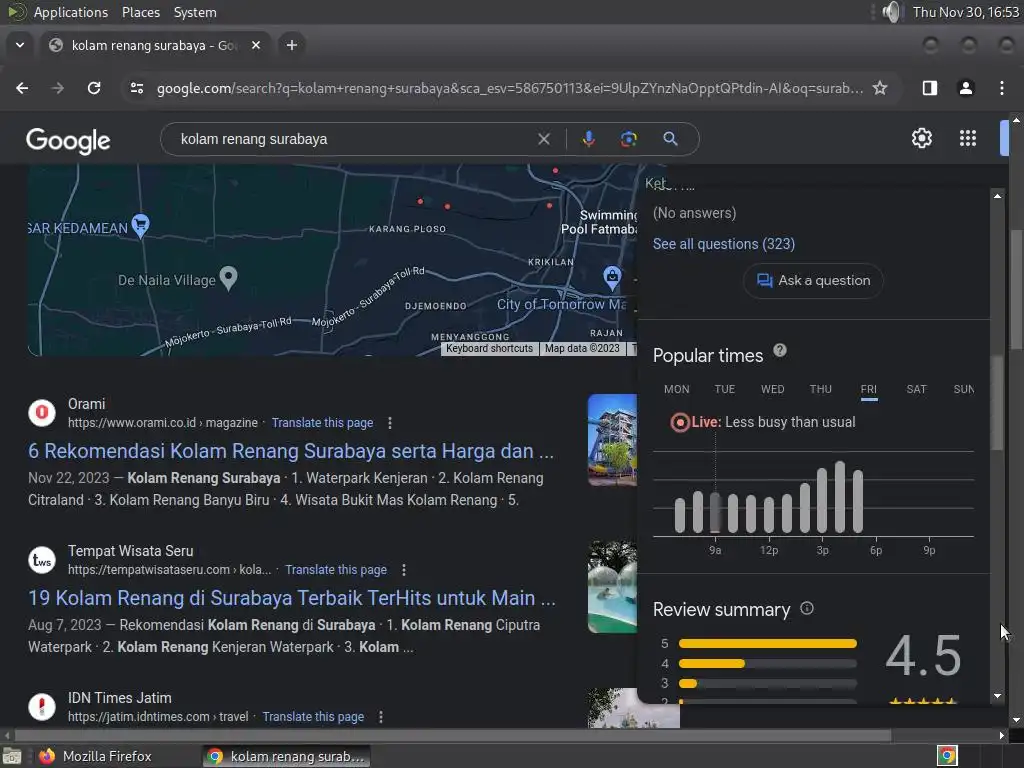Switch to Mozilla Firefox in taskbar

pos(95,756)
